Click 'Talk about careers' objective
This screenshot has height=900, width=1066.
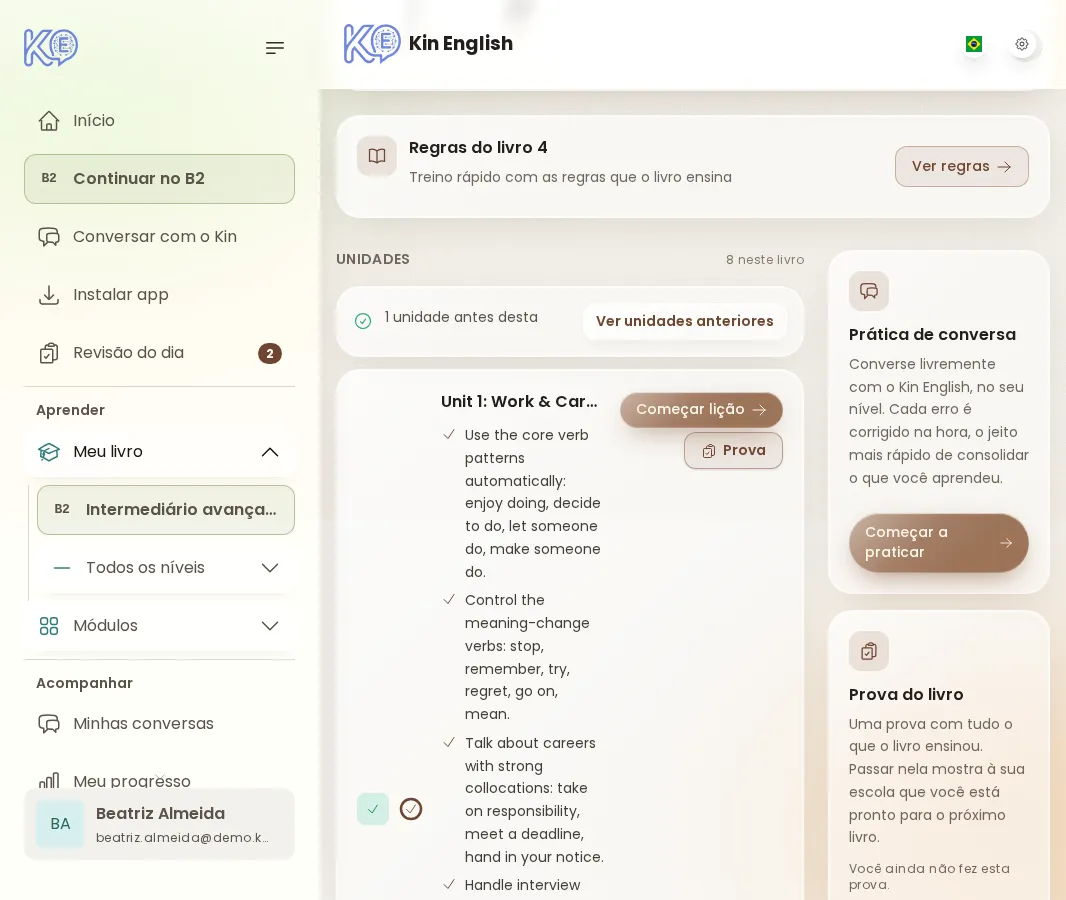point(534,799)
